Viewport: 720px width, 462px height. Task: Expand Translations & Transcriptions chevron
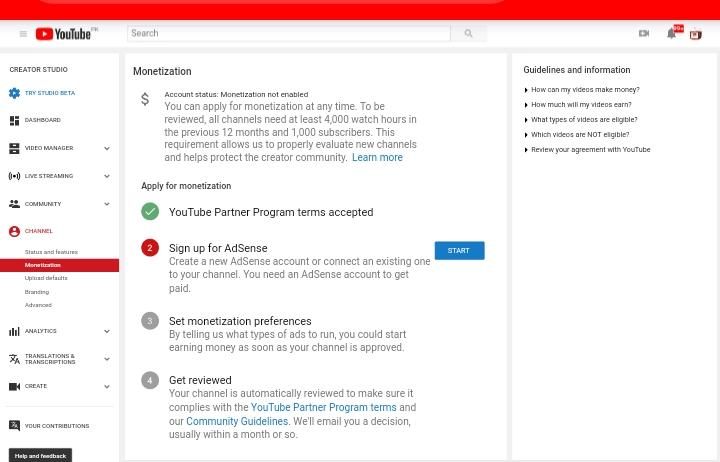click(107, 359)
